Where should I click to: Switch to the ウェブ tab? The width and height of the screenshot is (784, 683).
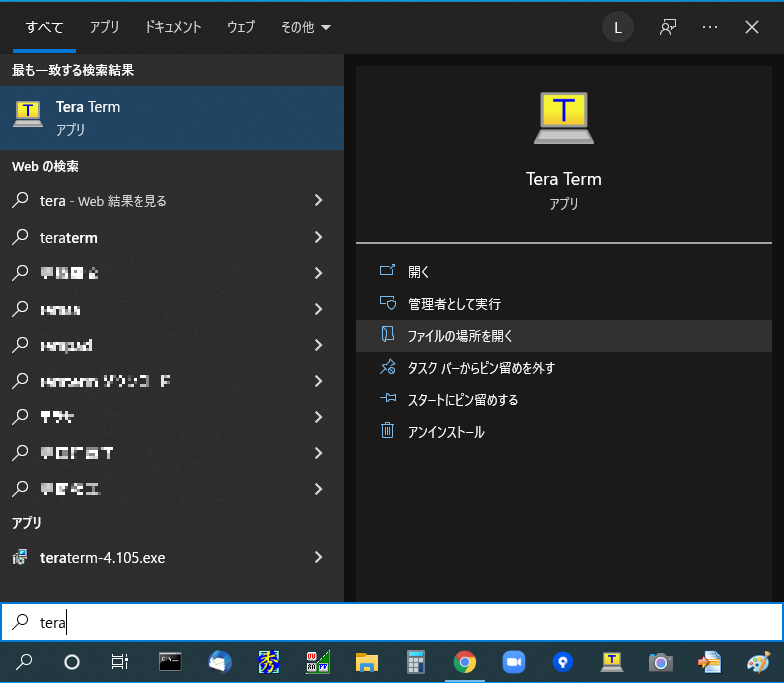click(x=241, y=27)
